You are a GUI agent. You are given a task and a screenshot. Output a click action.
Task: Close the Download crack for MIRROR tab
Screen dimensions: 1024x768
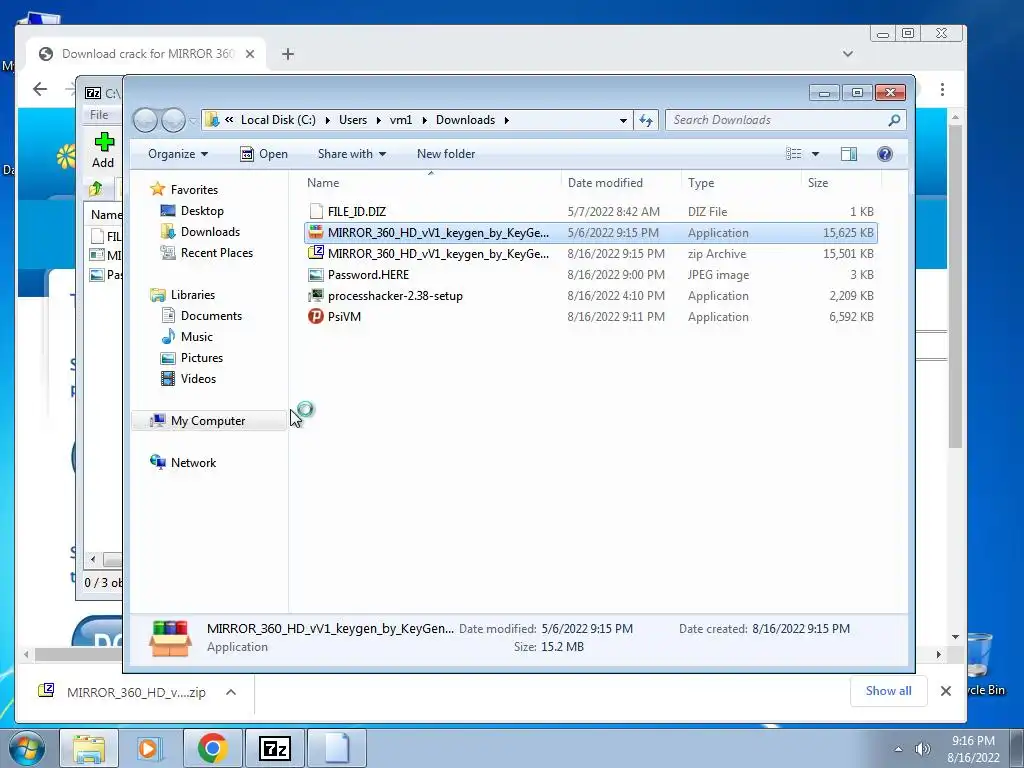pos(249,54)
